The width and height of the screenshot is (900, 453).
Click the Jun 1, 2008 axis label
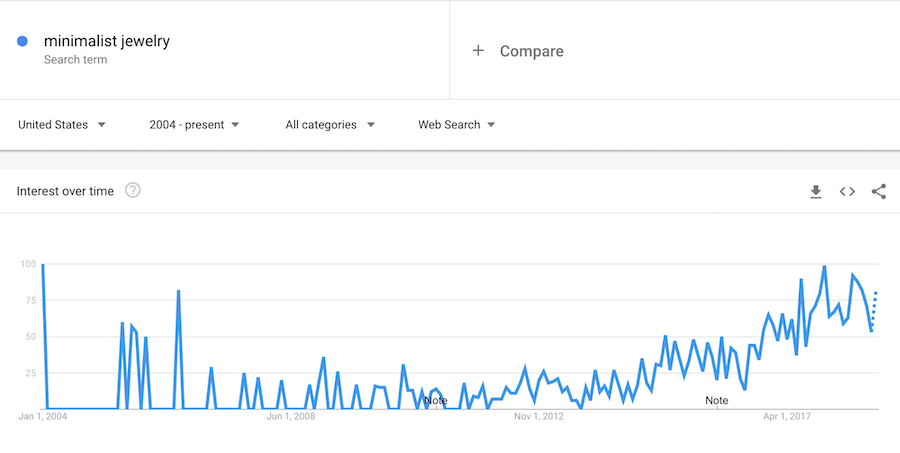291,417
